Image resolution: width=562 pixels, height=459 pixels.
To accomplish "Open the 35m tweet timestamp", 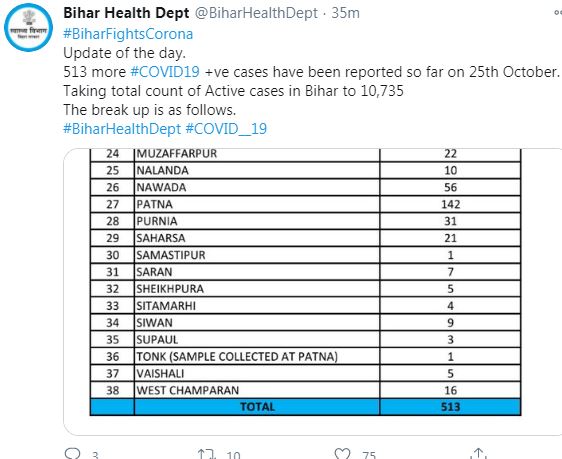I will coord(346,13).
